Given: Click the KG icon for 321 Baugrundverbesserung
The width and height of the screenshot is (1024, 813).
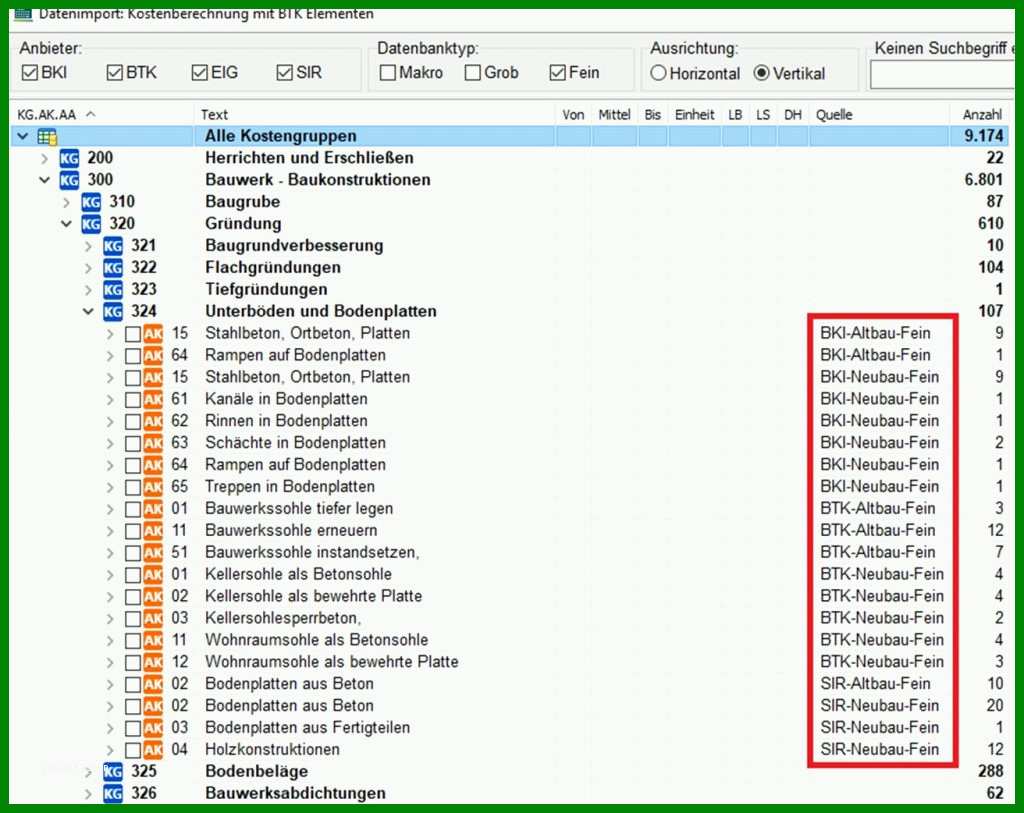Looking at the screenshot, I should pos(113,246).
